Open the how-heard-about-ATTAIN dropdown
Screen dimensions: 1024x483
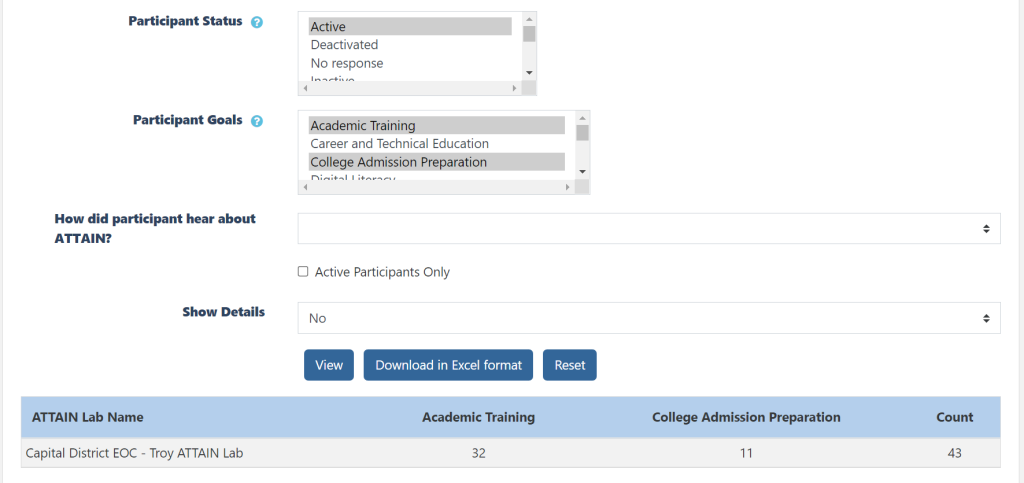(648, 229)
